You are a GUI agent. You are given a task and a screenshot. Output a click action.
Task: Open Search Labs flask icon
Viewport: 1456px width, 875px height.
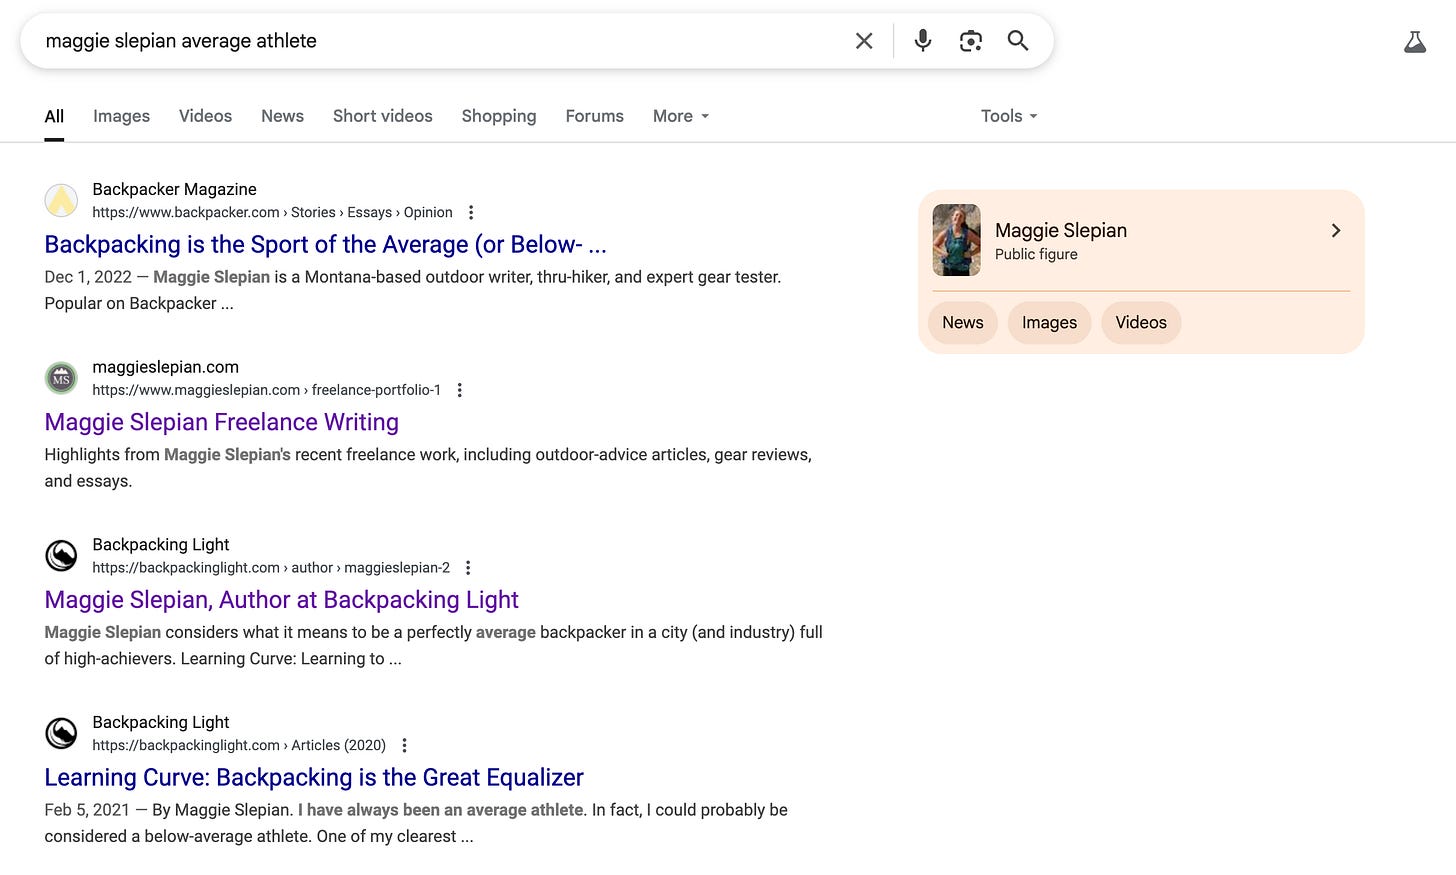click(x=1414, y=42)
